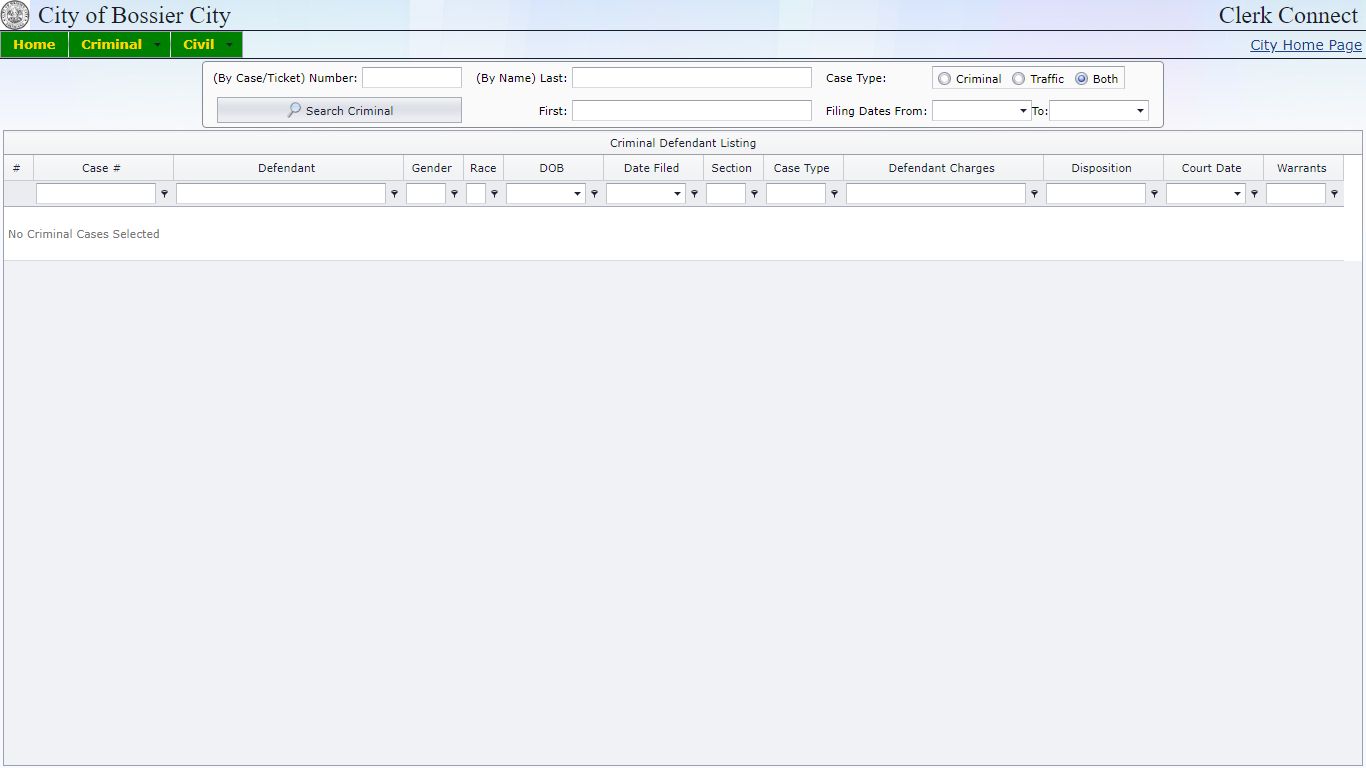Click the filter icon for Case # column
This screenshot has width=1366, height=768.
[164, 194]
